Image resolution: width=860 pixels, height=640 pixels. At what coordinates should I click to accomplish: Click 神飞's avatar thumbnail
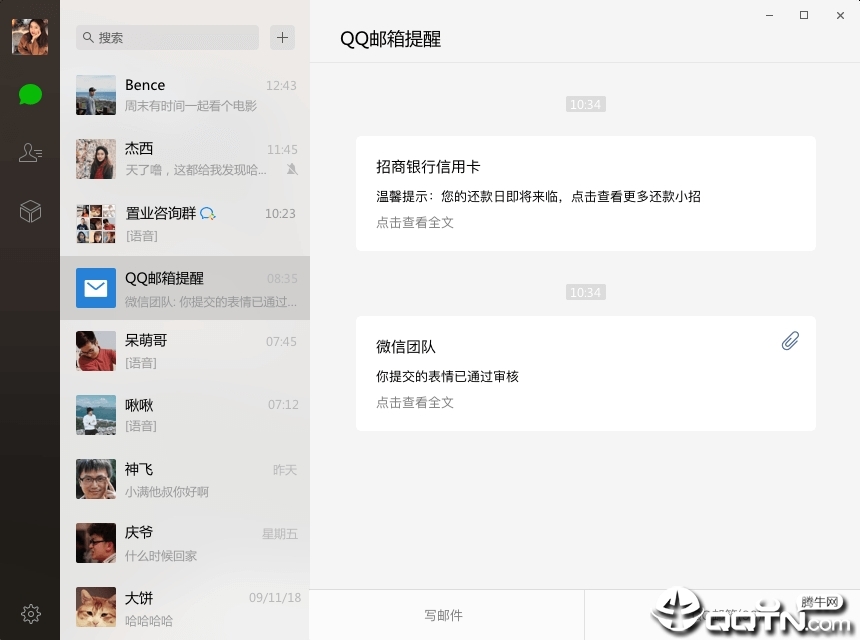(x=96, y=479)
